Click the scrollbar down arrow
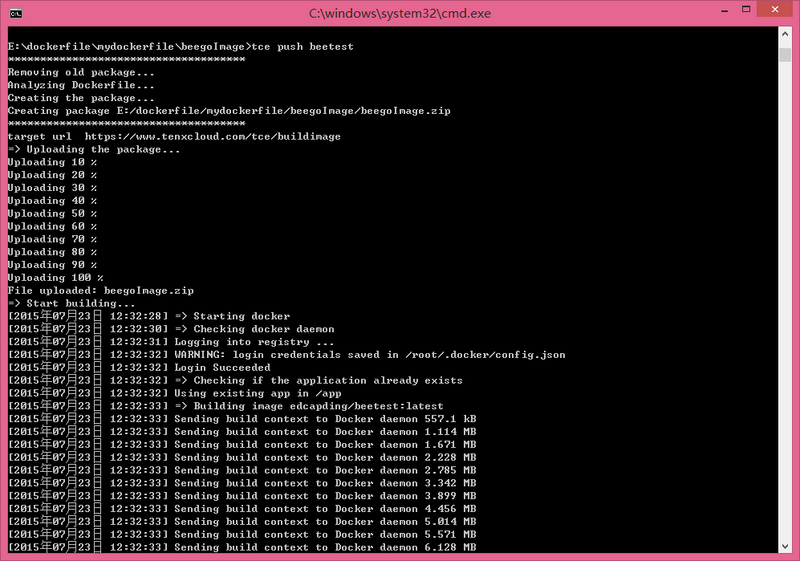The height and width of the screenshot is (561, 800). [785, 546]
